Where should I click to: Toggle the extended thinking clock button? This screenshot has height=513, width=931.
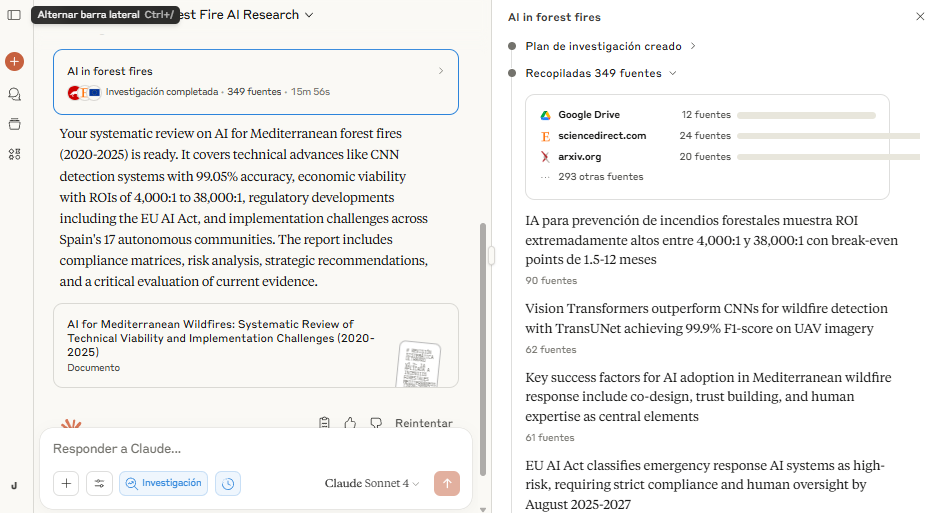pyautogui.click(x=228, y=483)
